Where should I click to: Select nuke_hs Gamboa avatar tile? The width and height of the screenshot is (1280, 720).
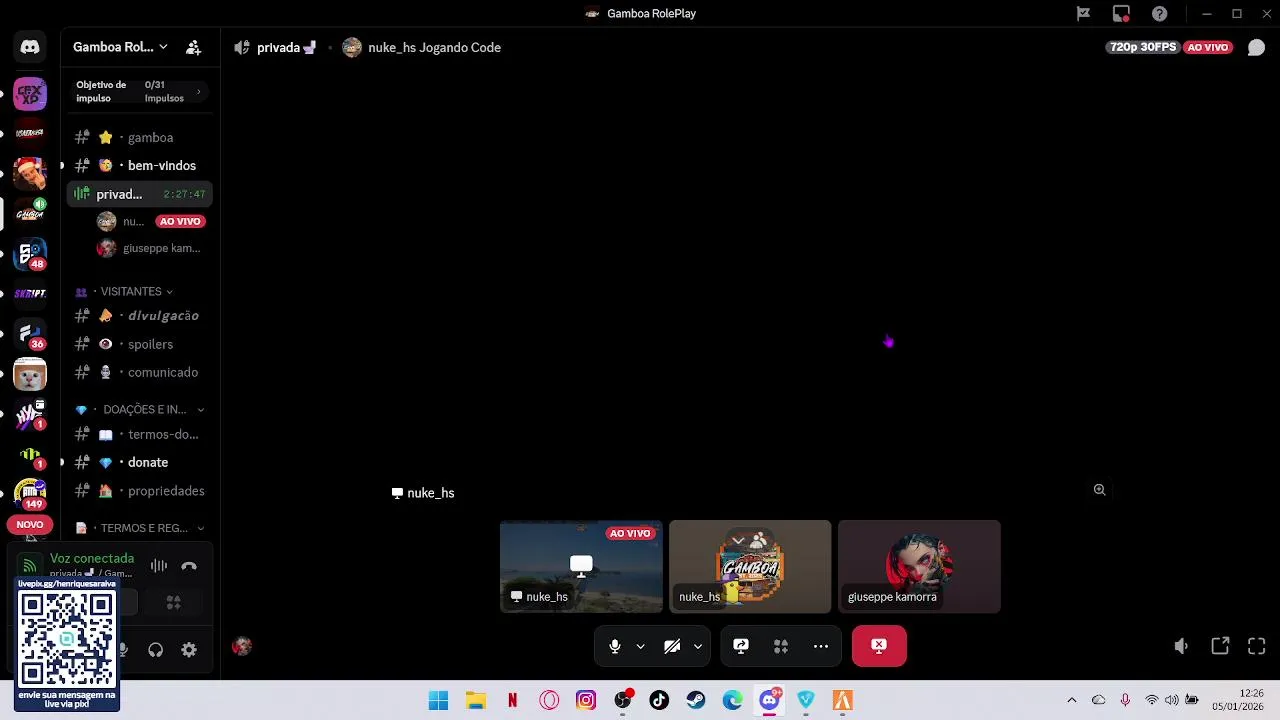(x=750, y=566)
